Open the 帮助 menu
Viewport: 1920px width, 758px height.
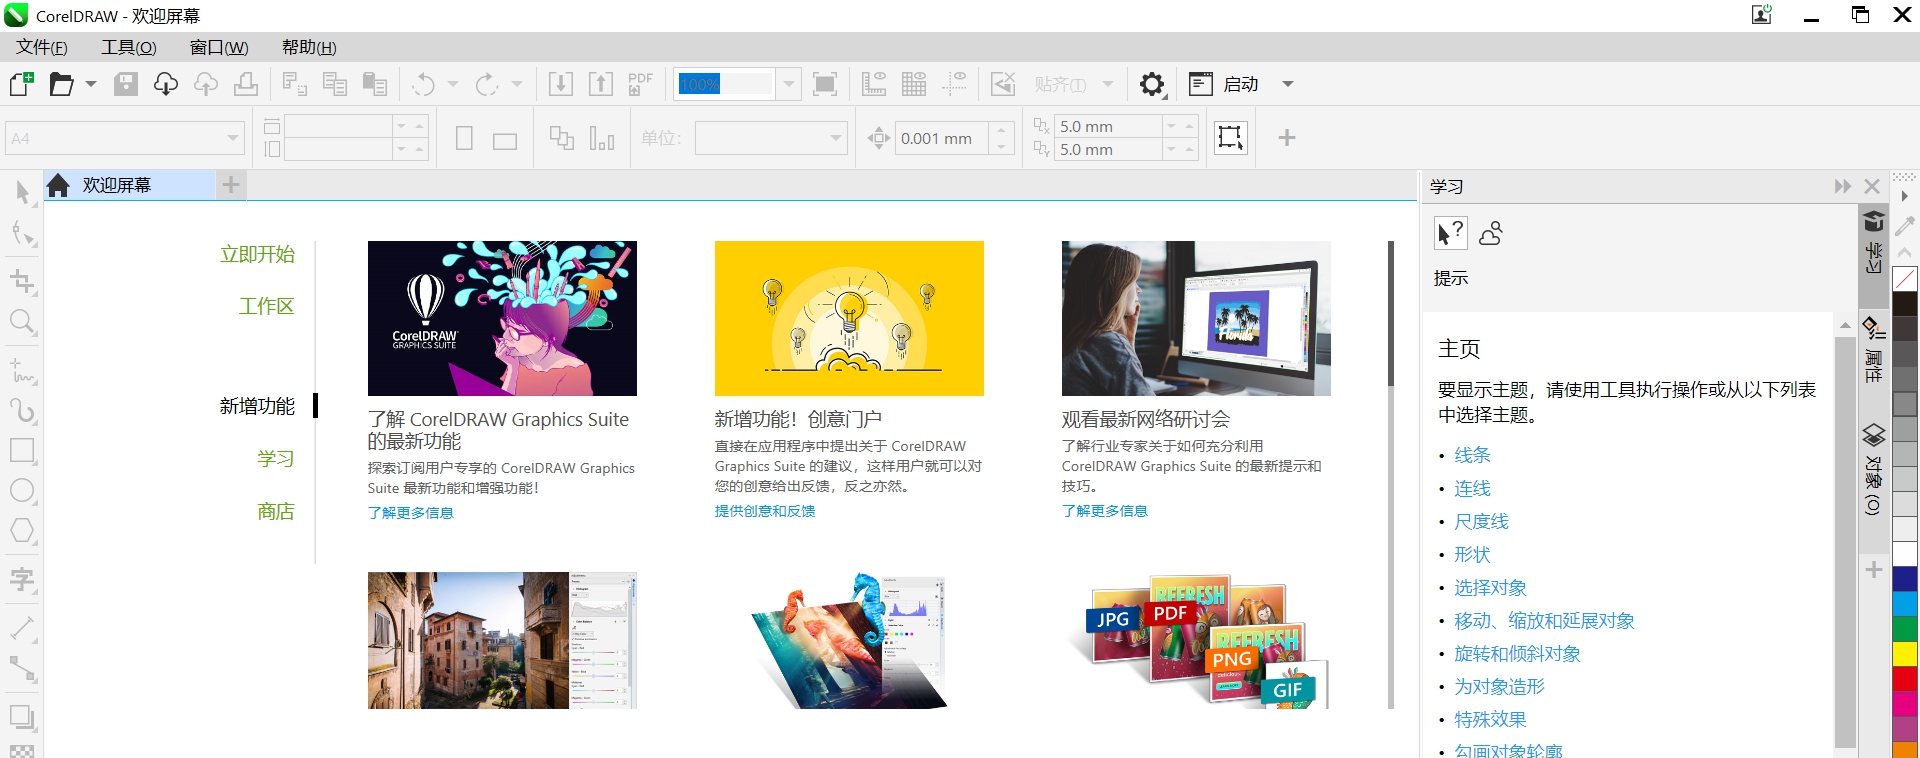tap(309, 47)
